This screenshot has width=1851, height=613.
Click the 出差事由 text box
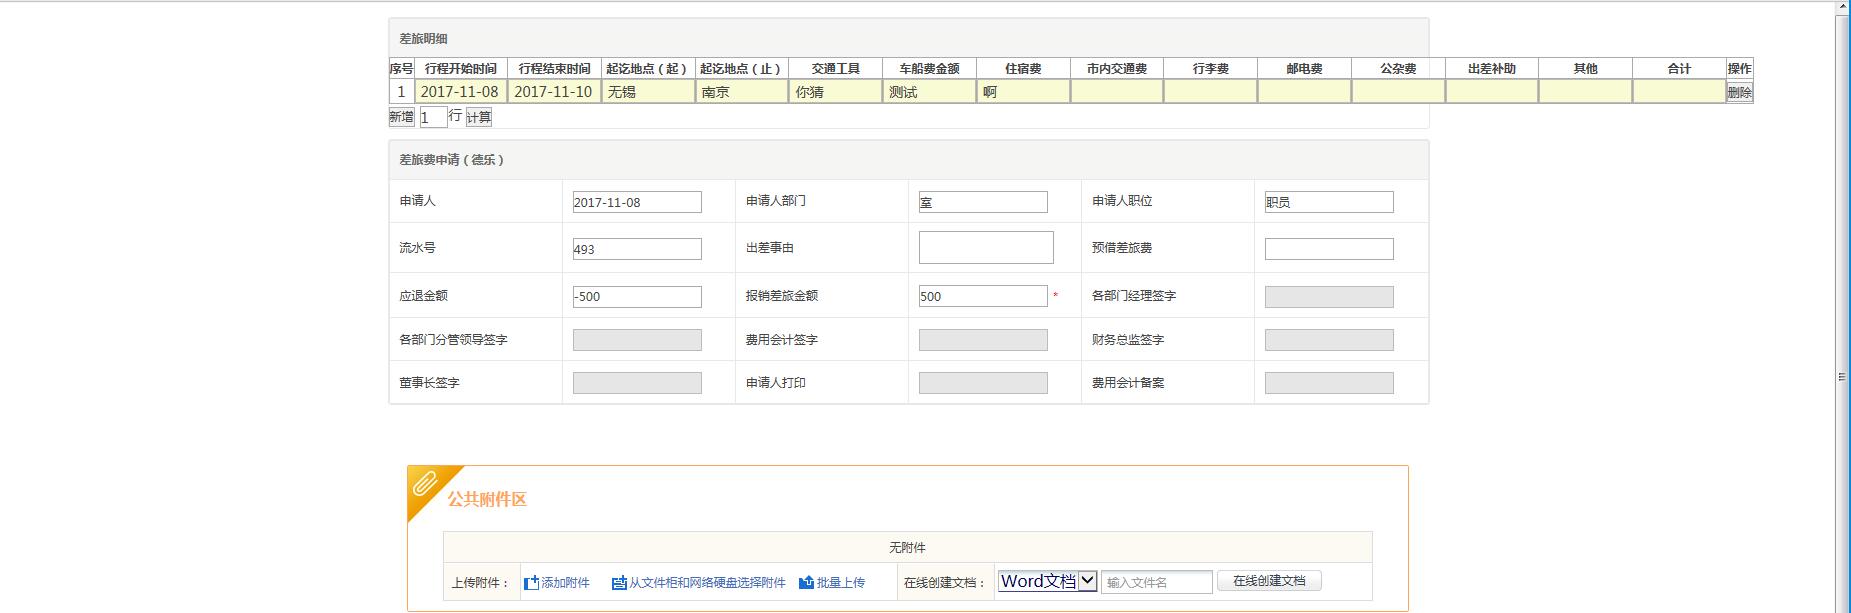pos(985,248)
